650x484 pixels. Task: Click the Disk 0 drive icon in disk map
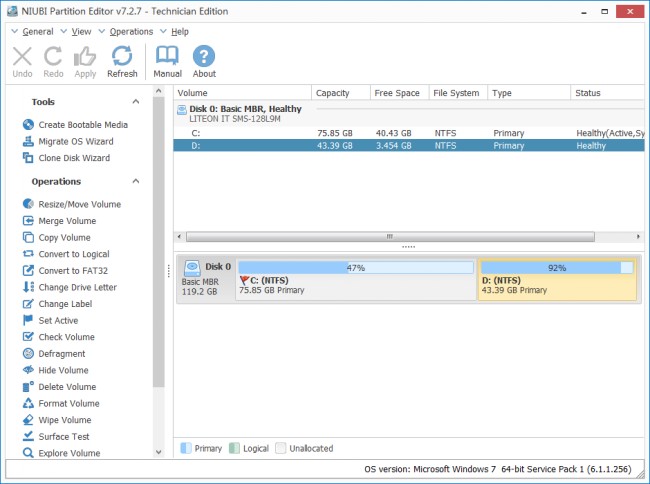192,268
